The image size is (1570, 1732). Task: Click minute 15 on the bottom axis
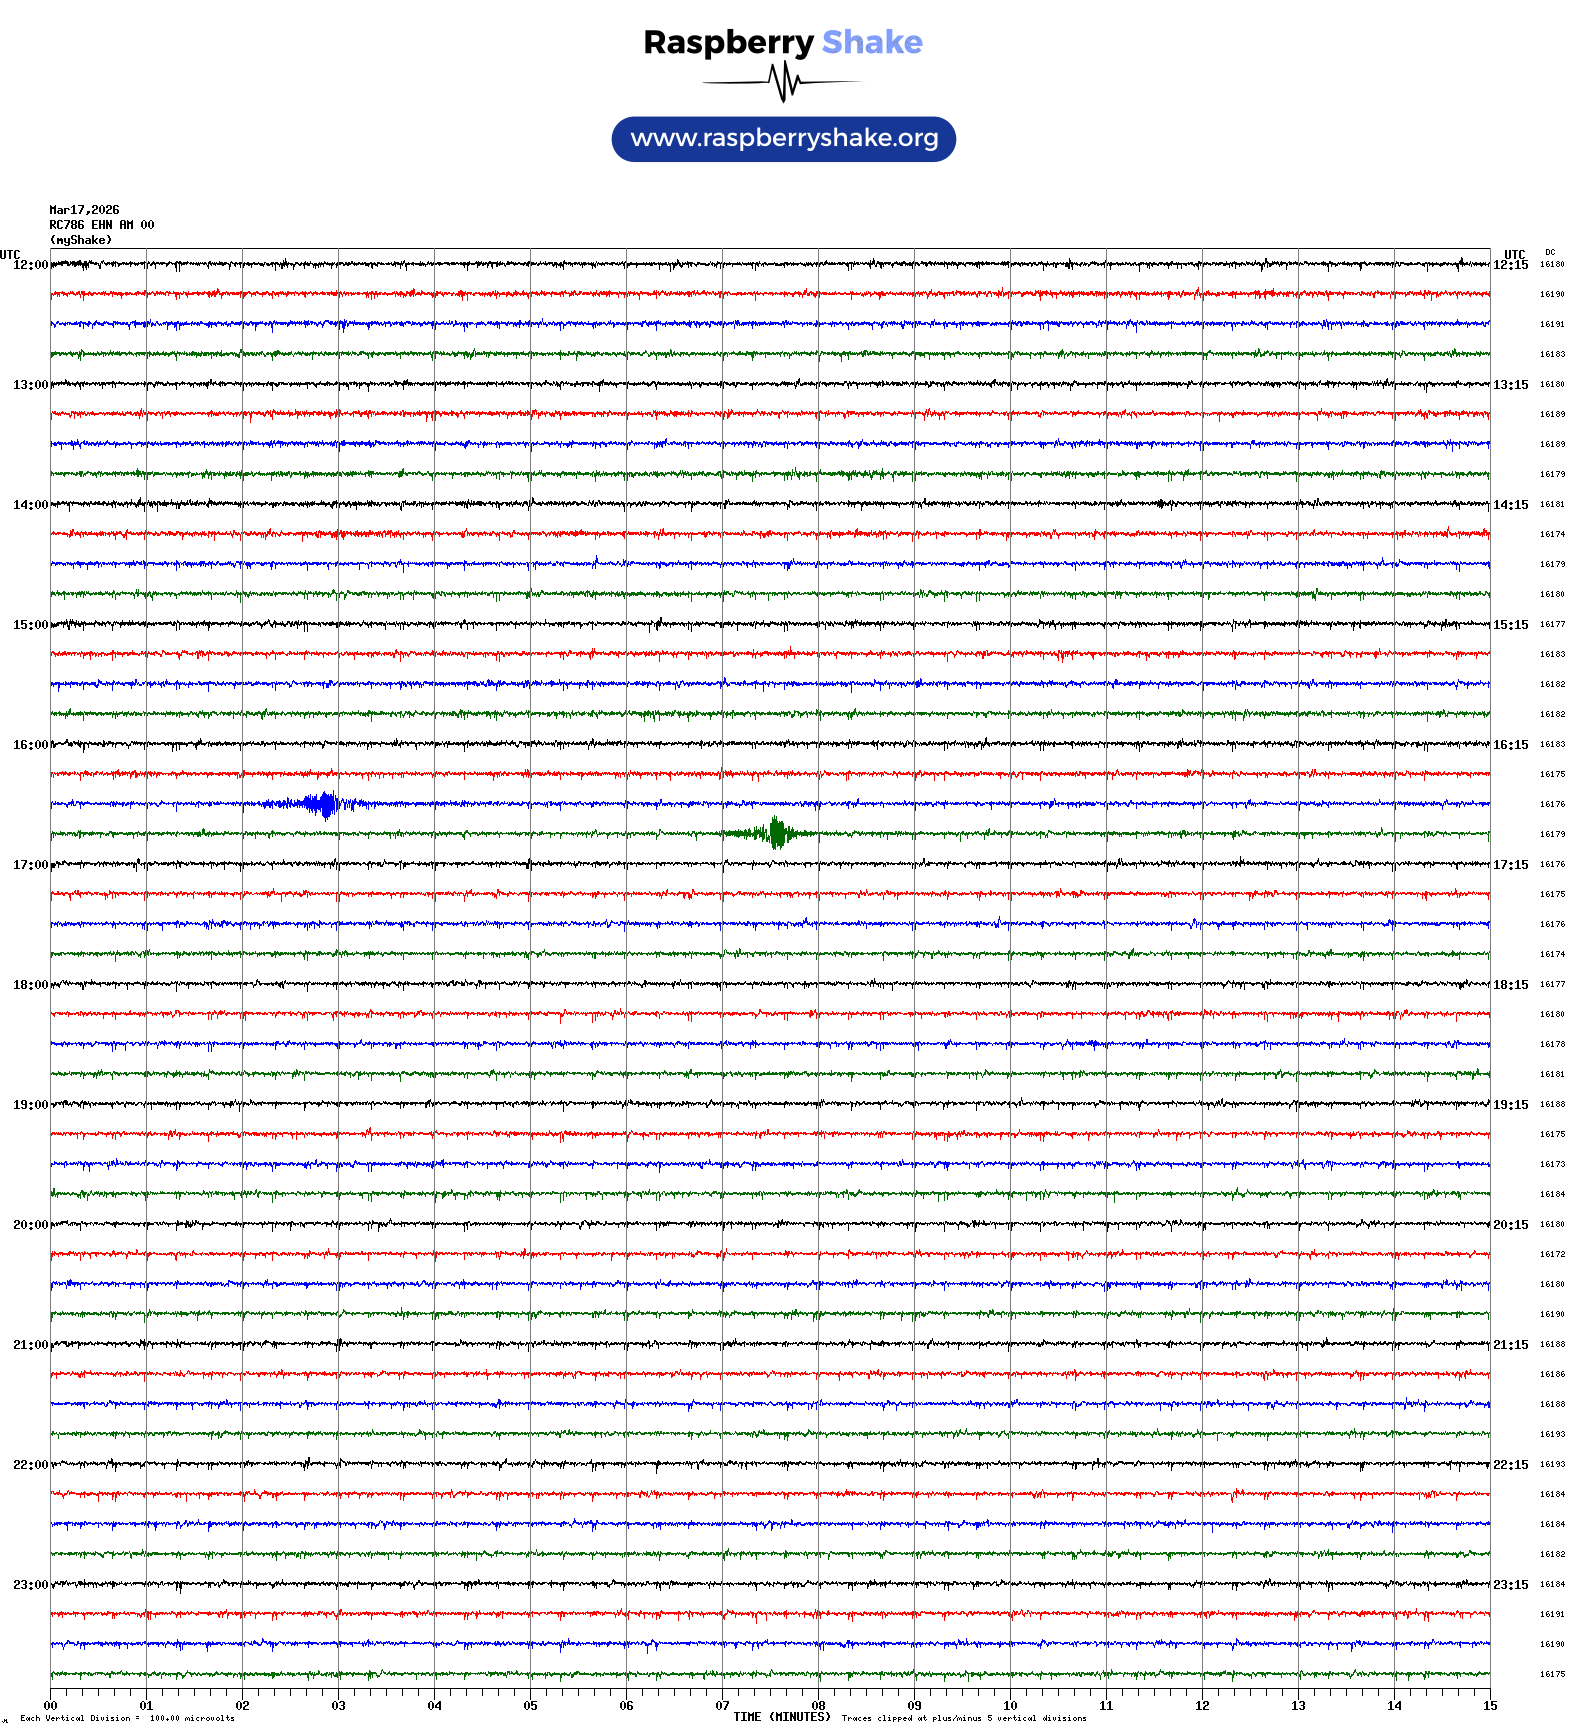(1489, 1706)
